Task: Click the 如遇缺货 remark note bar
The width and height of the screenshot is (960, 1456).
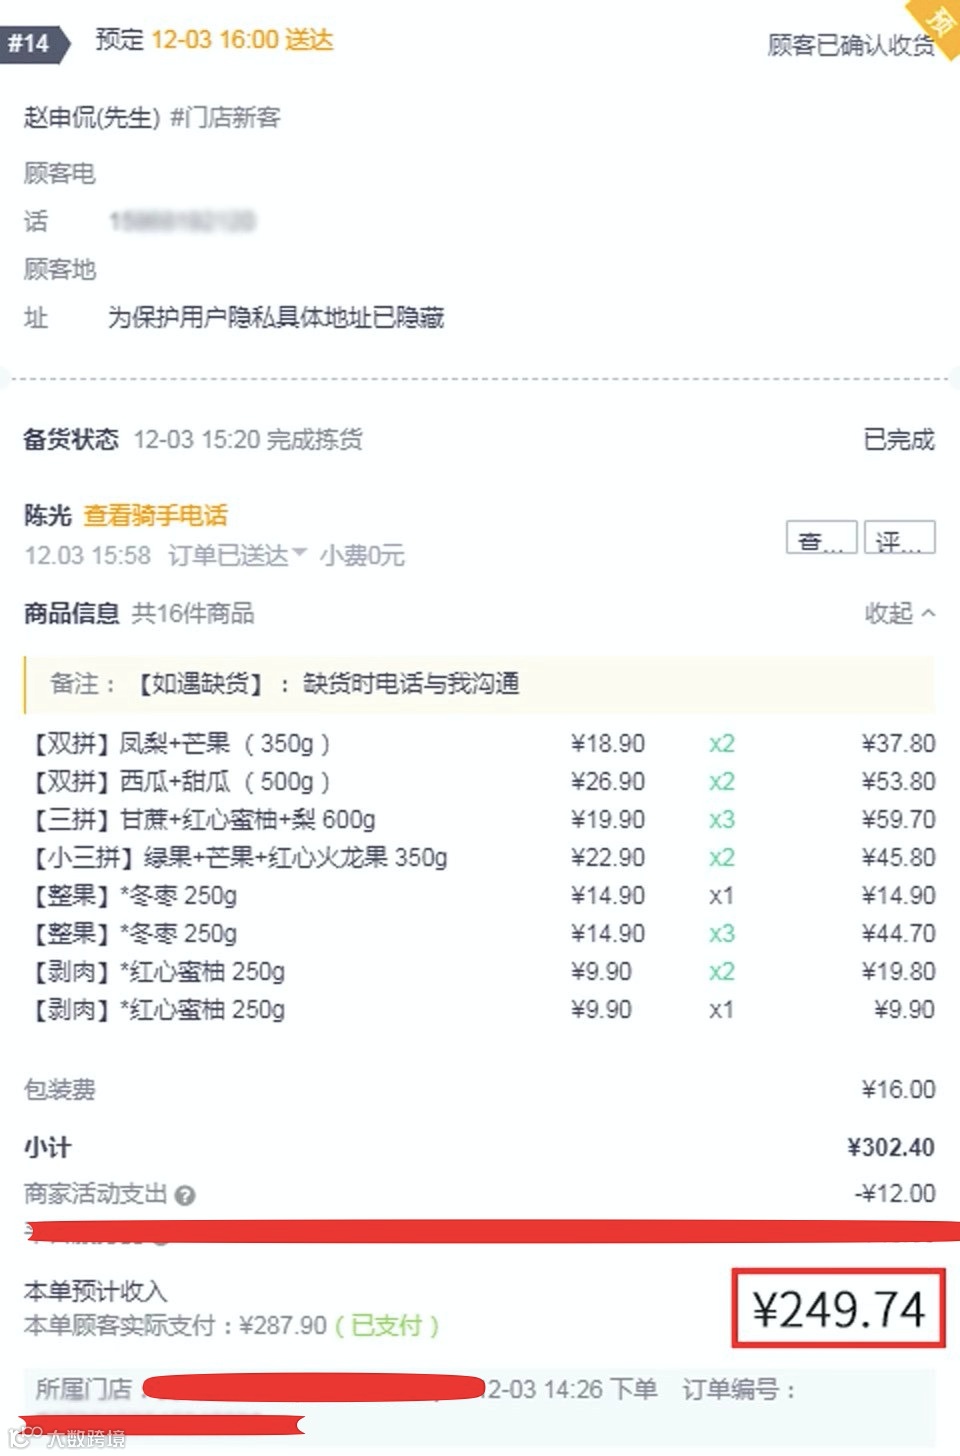Action: point(478,684)
